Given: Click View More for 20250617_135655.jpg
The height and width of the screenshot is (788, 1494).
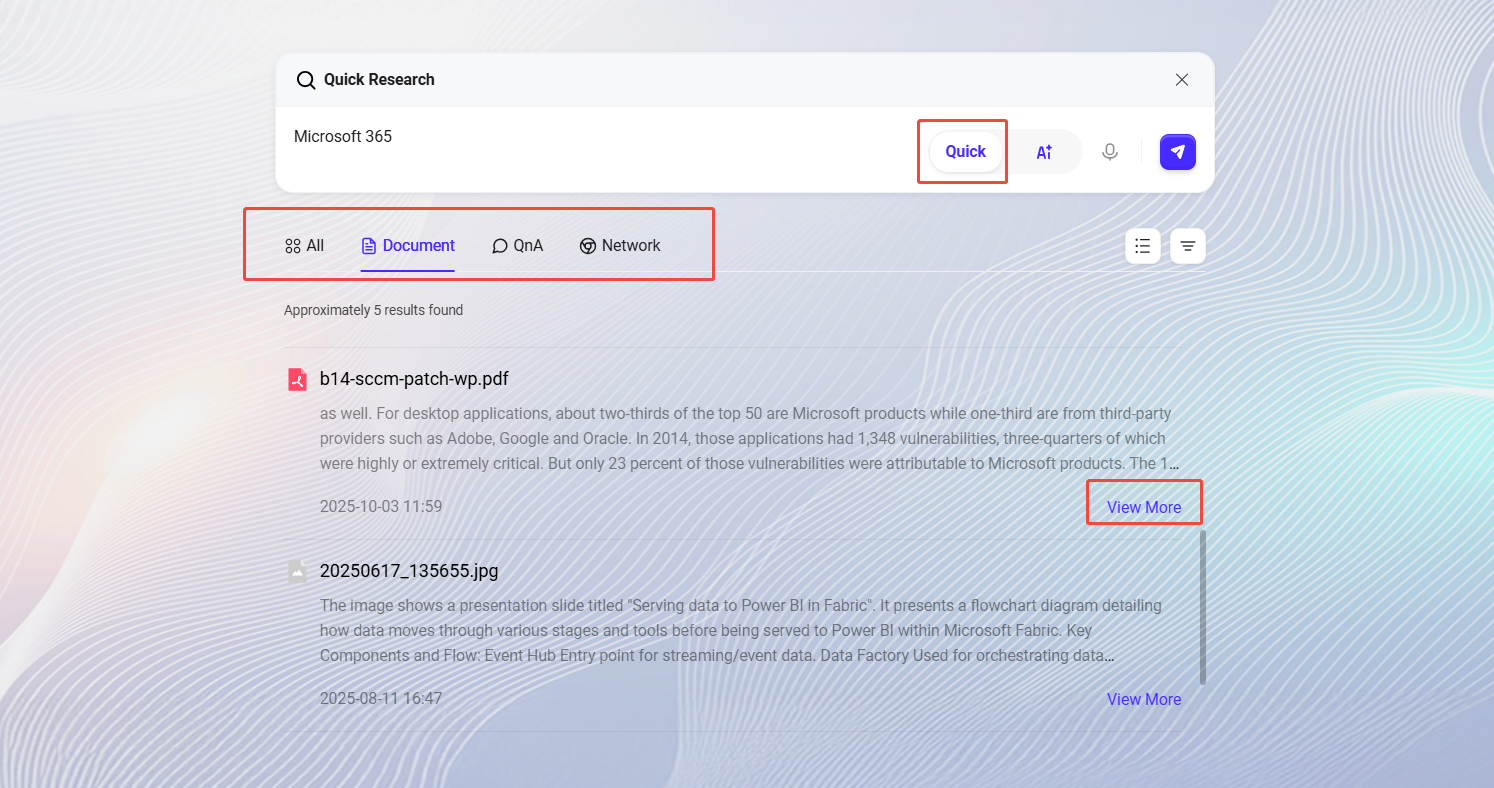Looking at the screenshot, I should 1143,699.
